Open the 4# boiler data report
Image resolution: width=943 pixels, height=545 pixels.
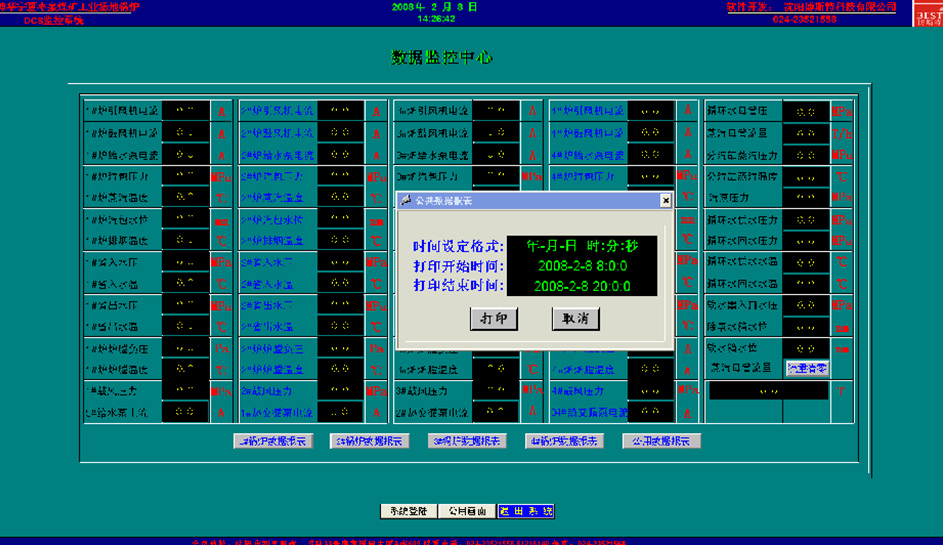tap(564, 441)
